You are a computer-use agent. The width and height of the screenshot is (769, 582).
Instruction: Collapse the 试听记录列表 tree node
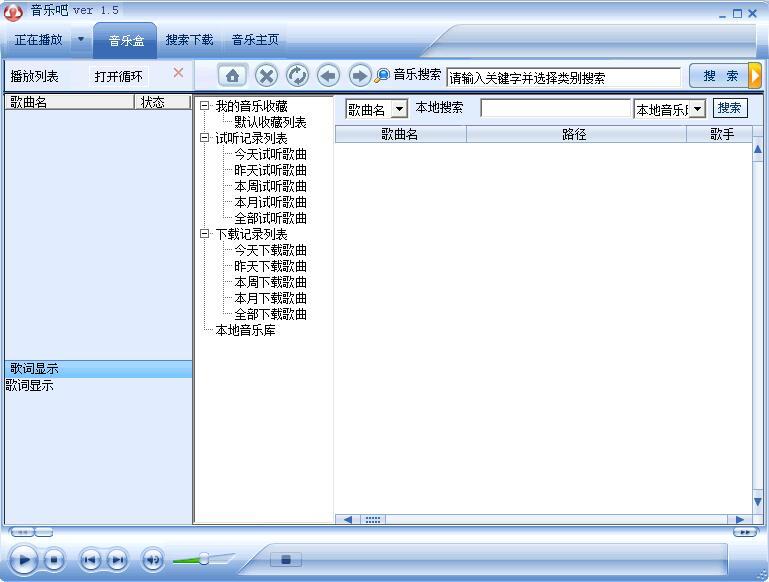coord(205,138)
